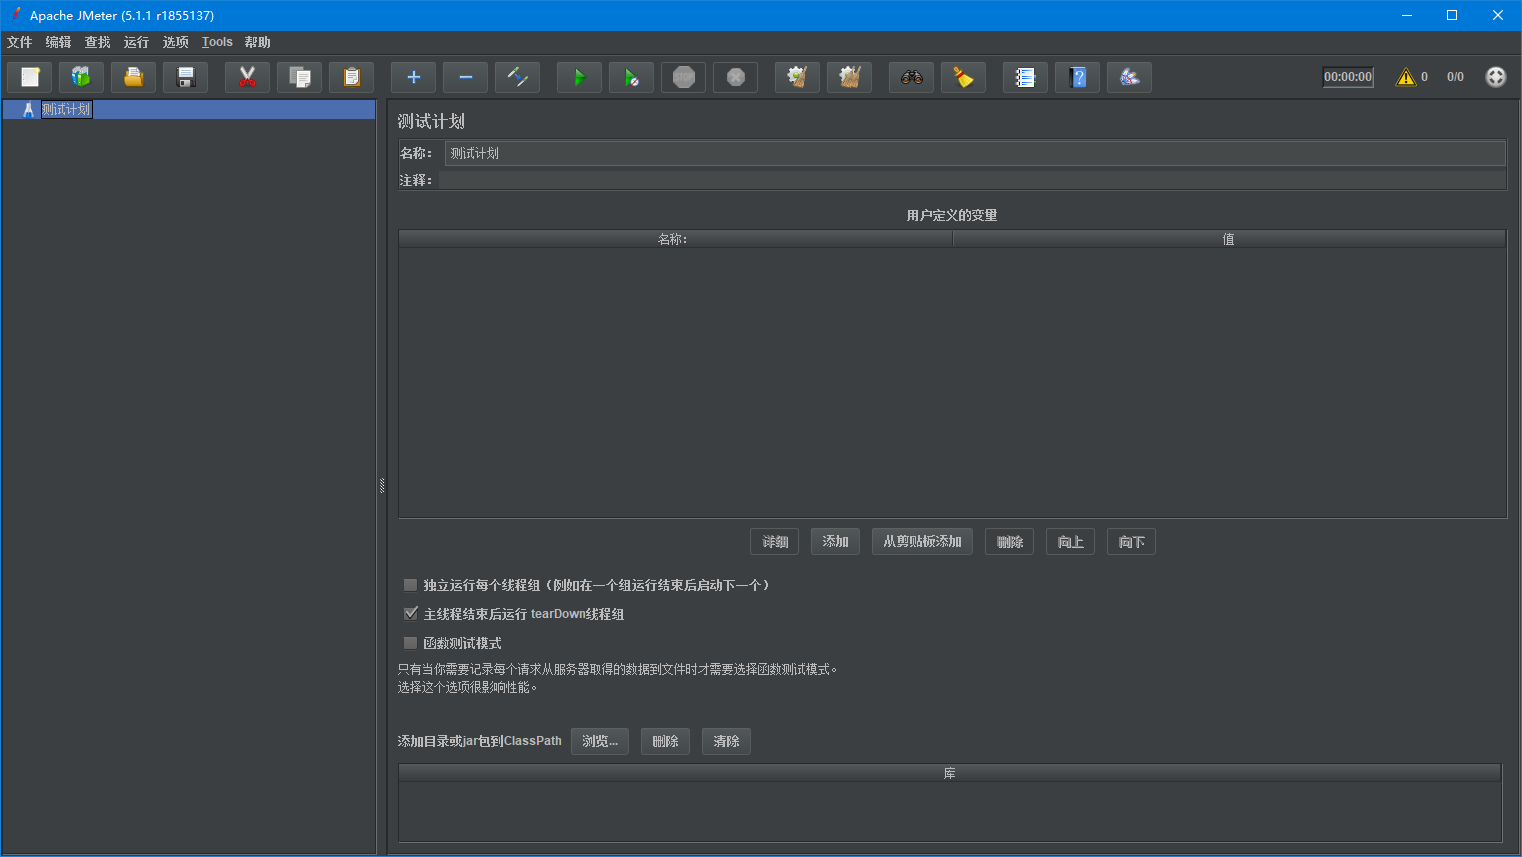Screen dimensions: 1522x857
Task: Click the 名称 input field
Action: pyautogui.click(x=975, y=153)
